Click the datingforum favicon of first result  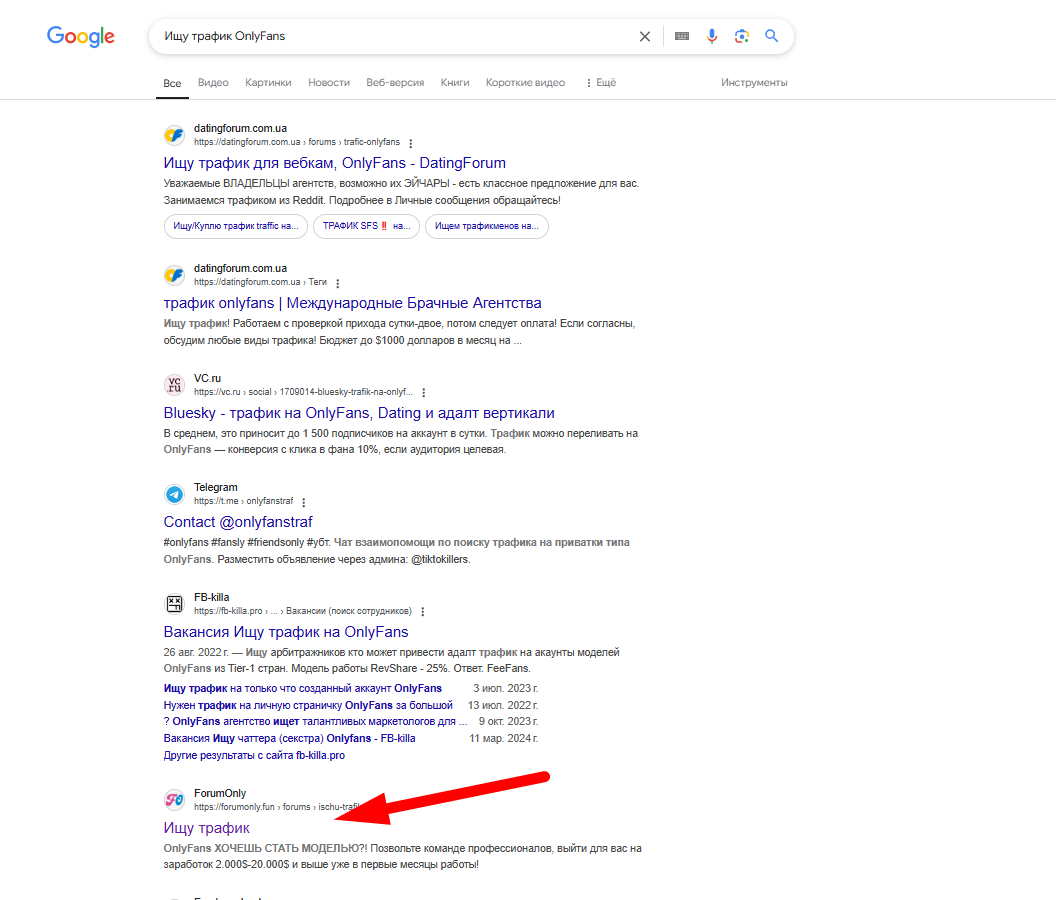pos(174,135)
